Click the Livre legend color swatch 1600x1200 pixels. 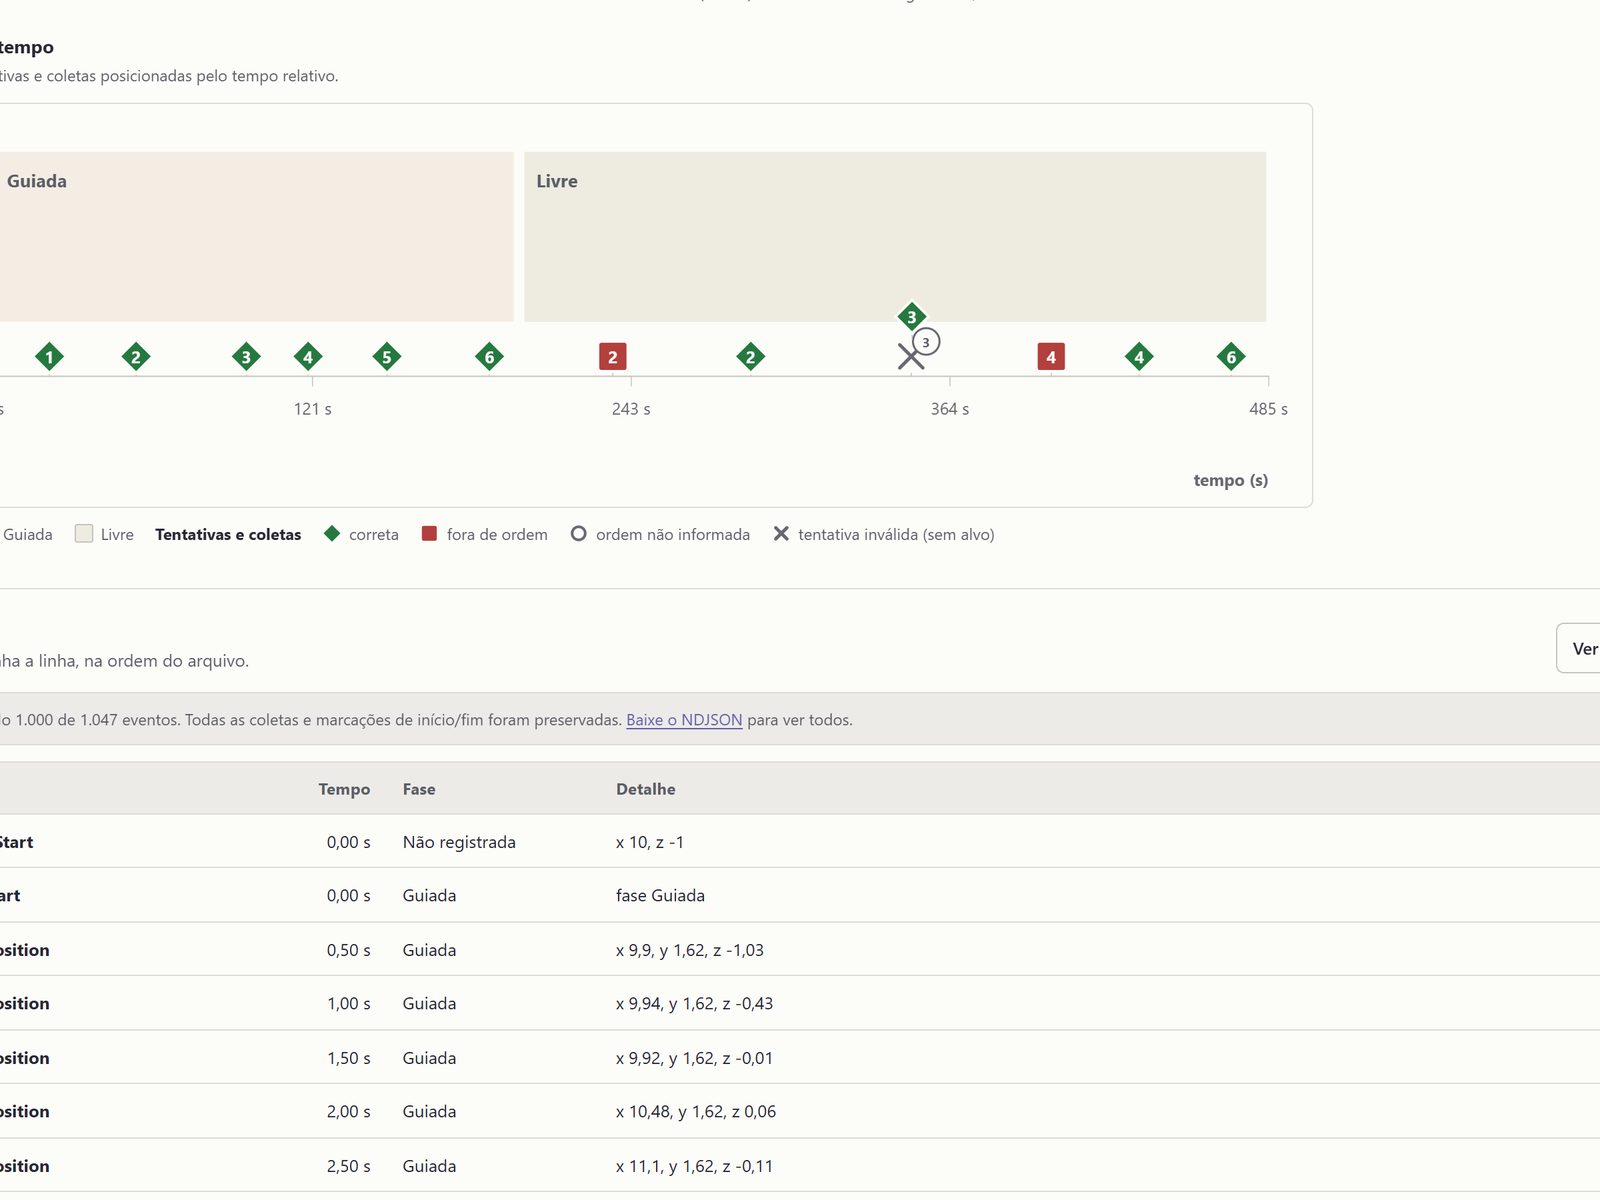click(84, 534)
